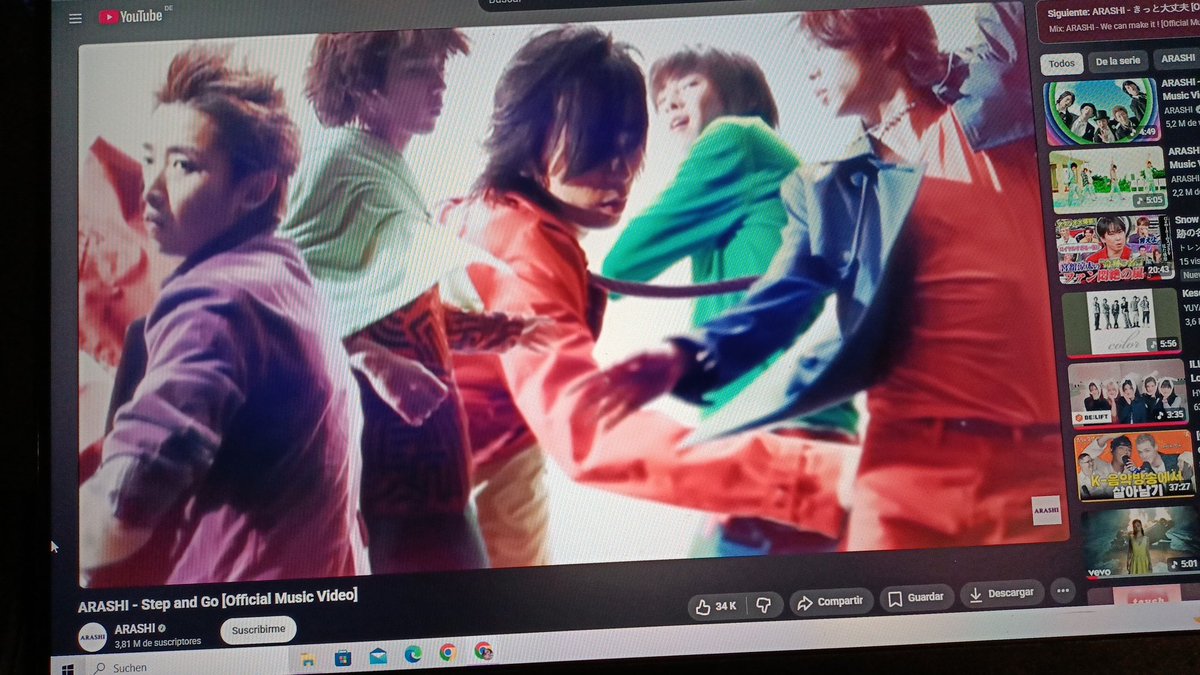Open the Siguiente ARASHI mix playlist panel
Image resolution: width=1200 pixels, height=675 pixels.
1117,21
